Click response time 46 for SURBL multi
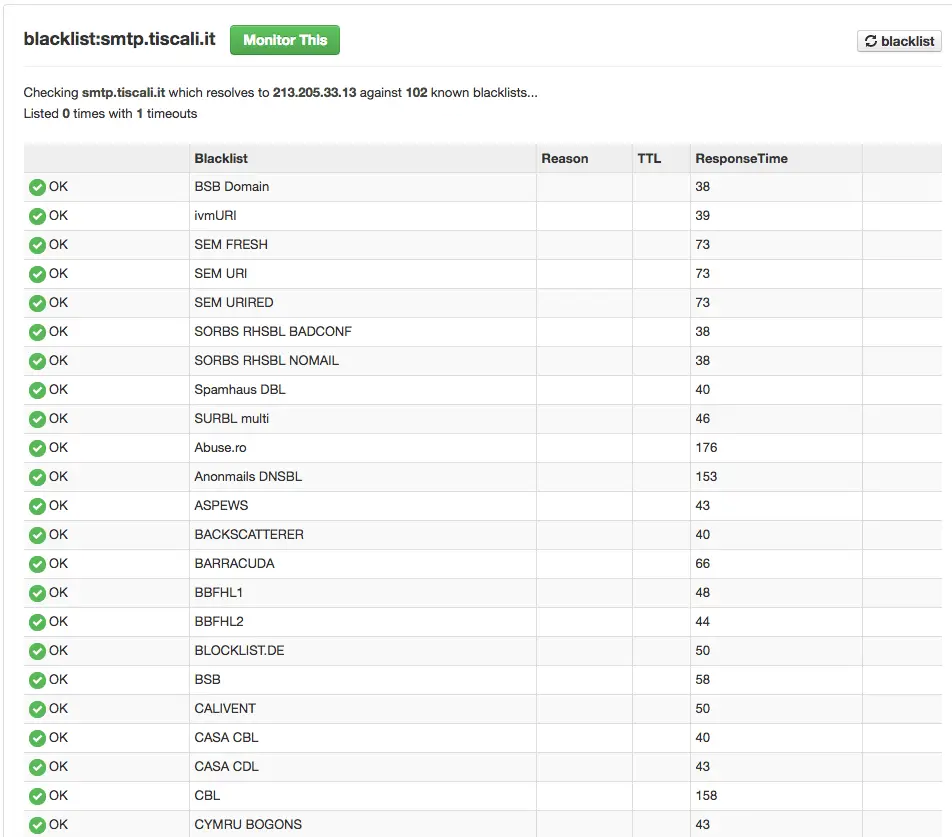Screen dimensions: 952x837 click(702, 419)
